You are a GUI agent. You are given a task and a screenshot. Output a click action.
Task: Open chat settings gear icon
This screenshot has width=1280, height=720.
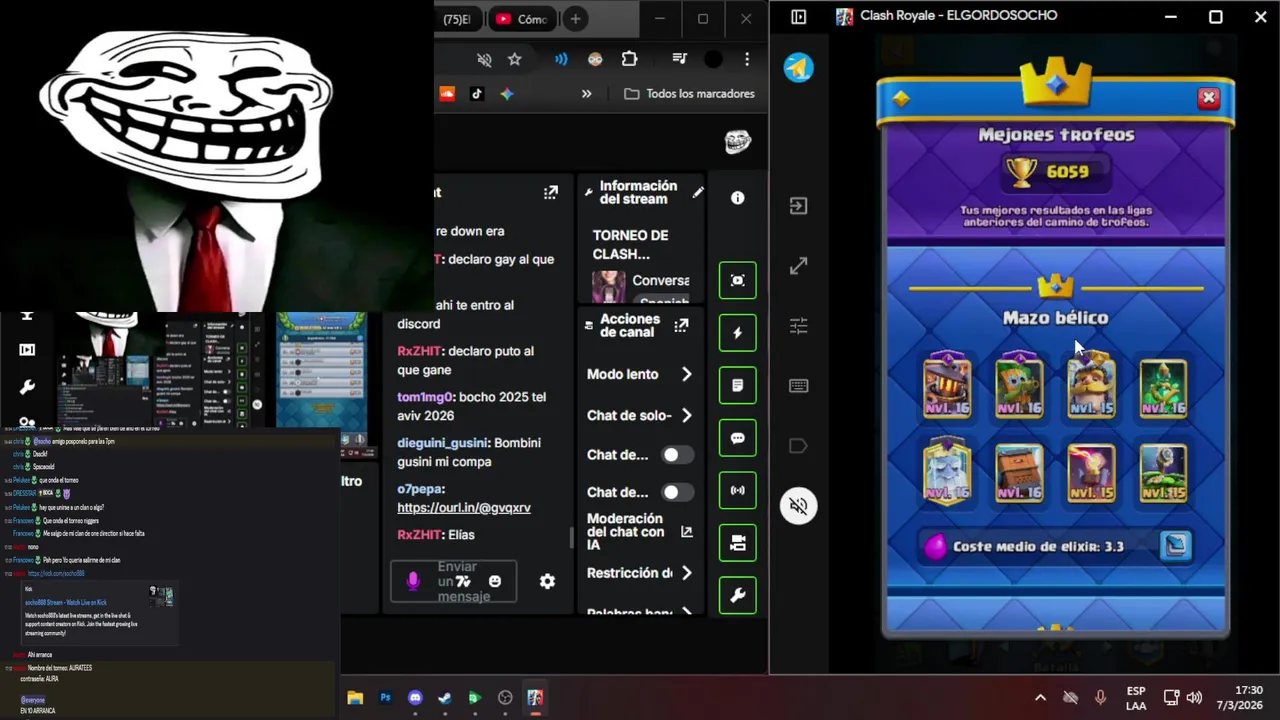coord(547,581)
